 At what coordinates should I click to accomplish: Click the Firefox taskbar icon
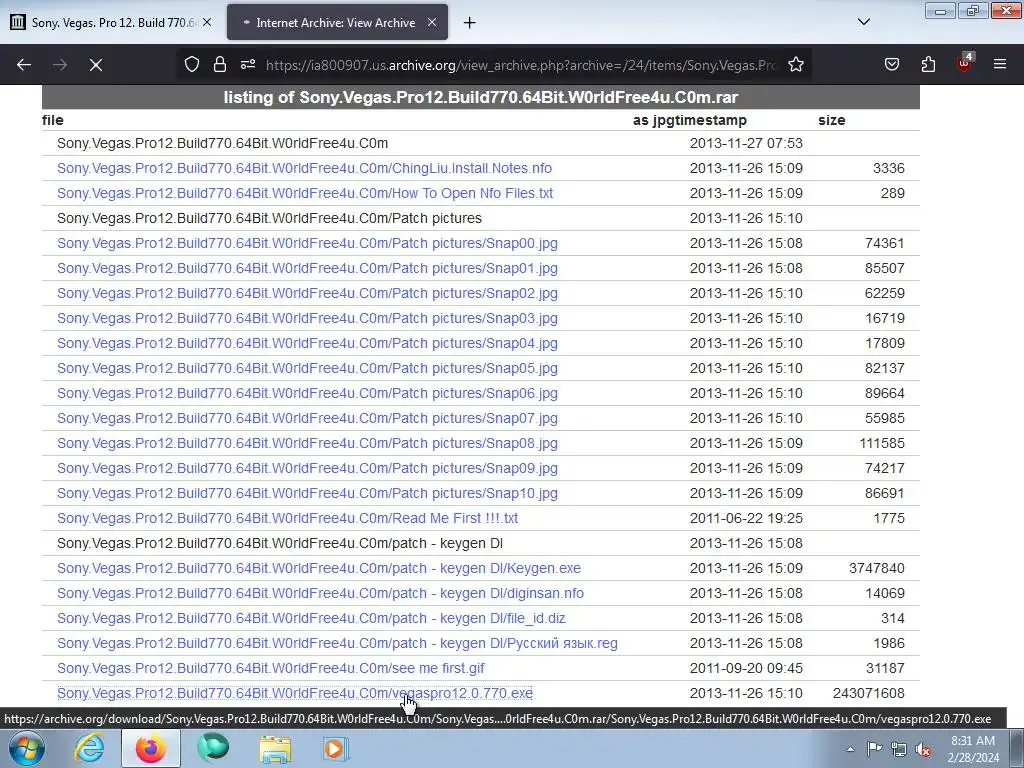151,748
